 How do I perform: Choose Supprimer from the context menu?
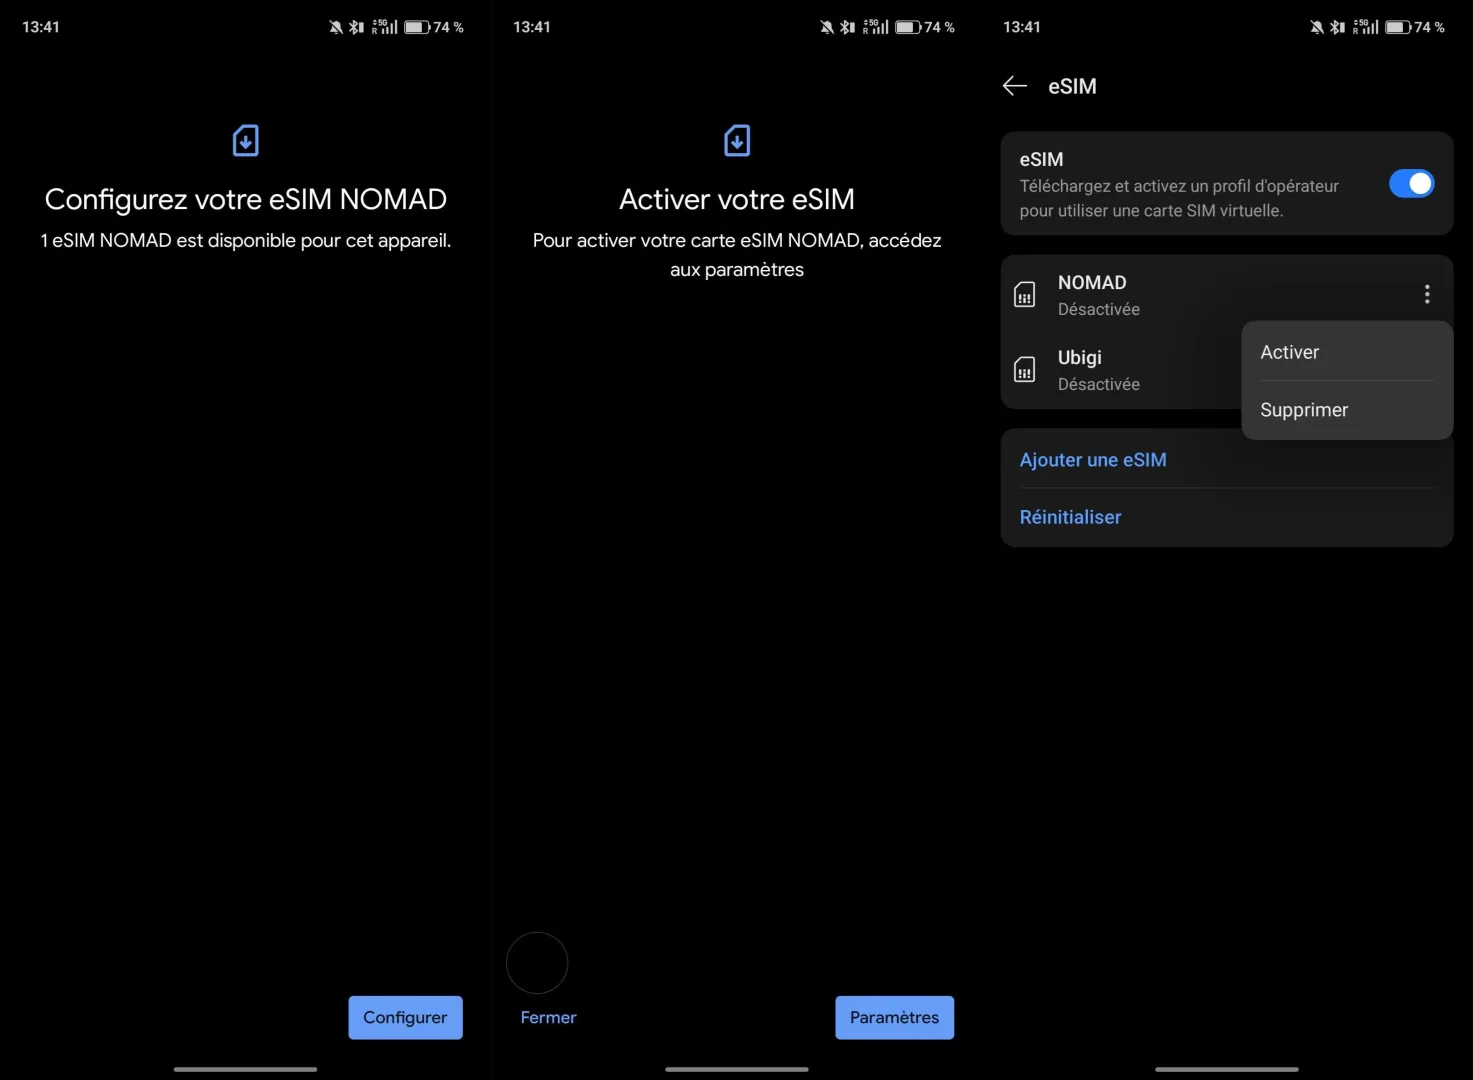[x=1304, y=409]
